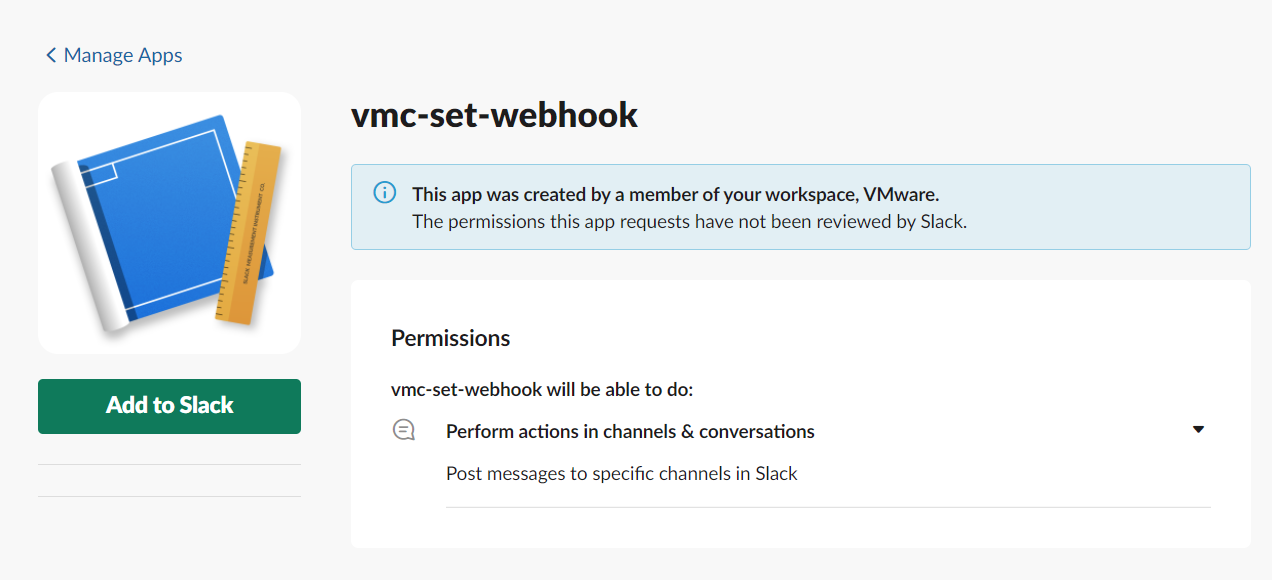
Task: Click the vmc-set-webhook page title
Action: click(x=494, y=115)
